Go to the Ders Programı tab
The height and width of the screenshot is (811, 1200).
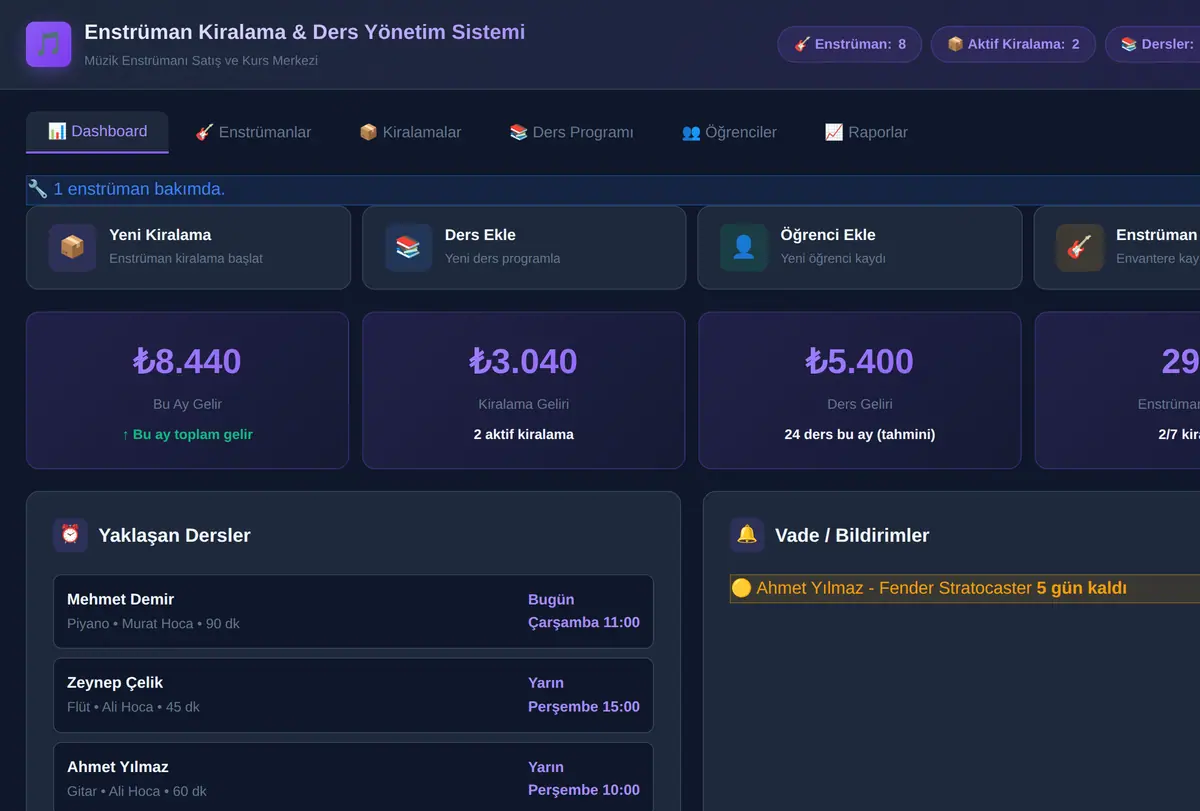pos(571,132)
